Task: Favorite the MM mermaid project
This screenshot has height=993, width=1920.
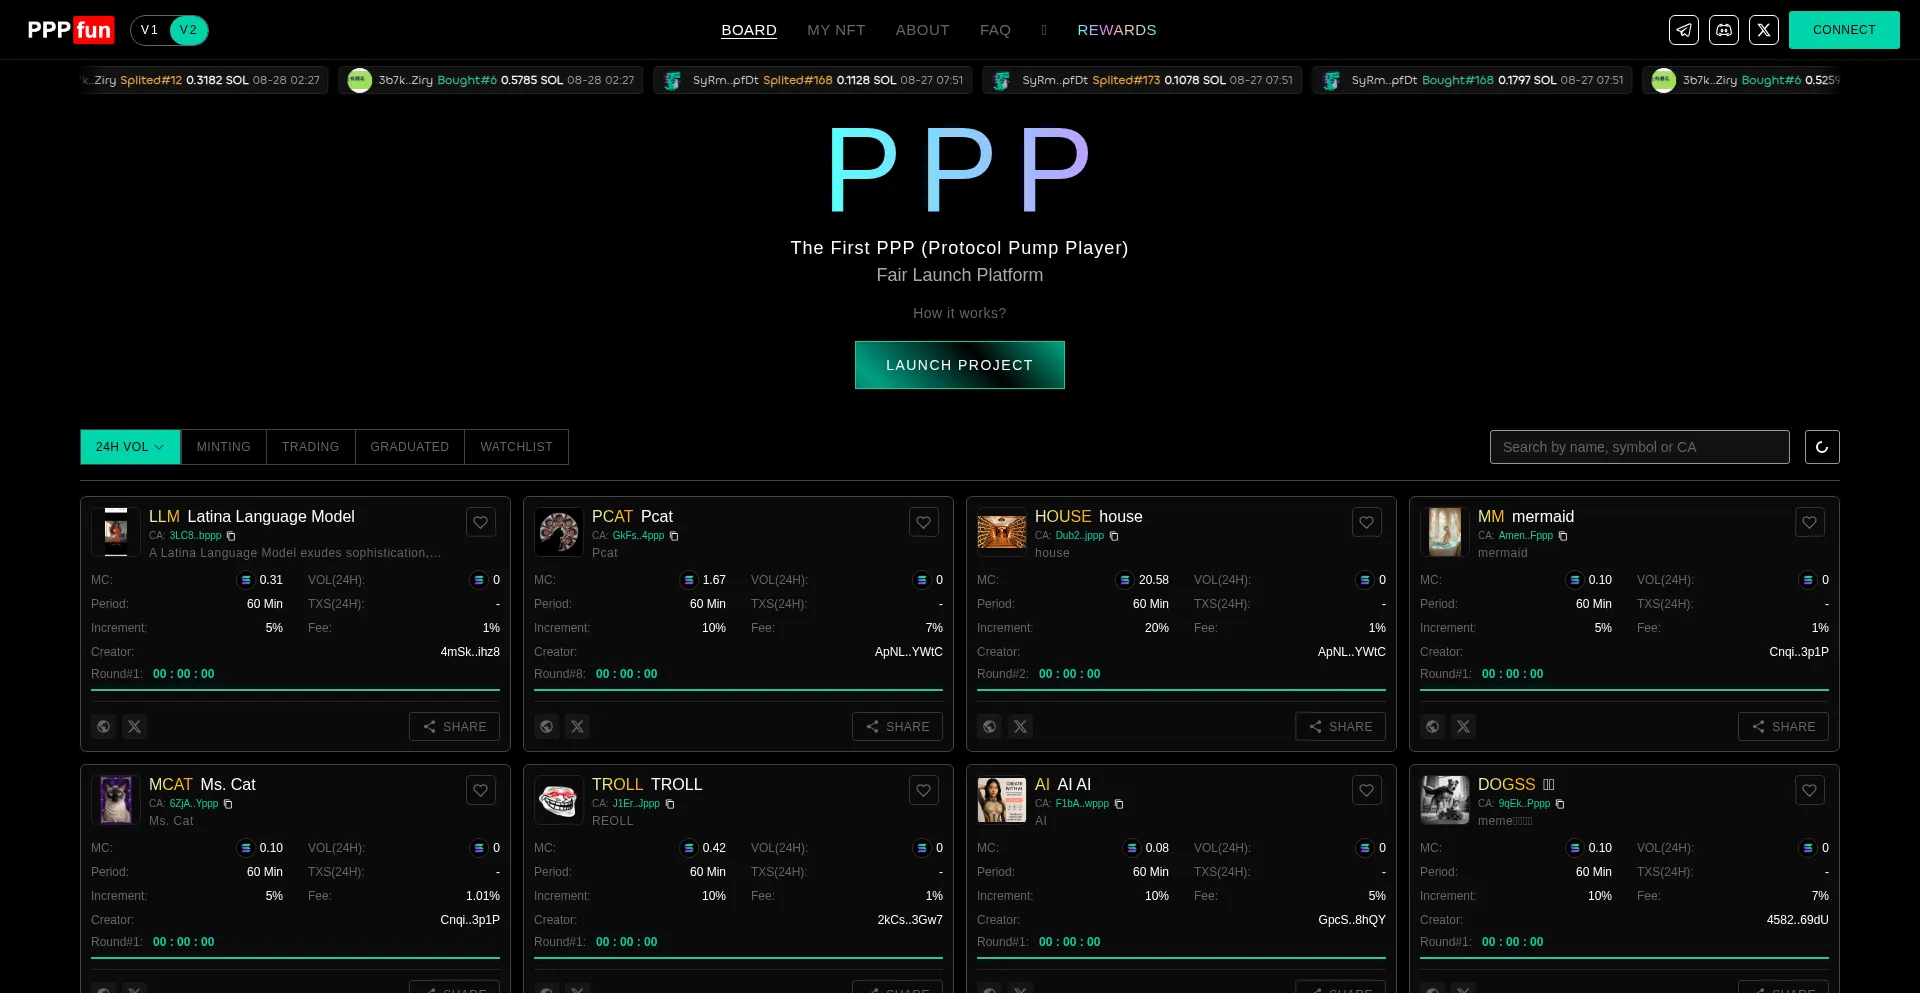Action: point(1810,522)
